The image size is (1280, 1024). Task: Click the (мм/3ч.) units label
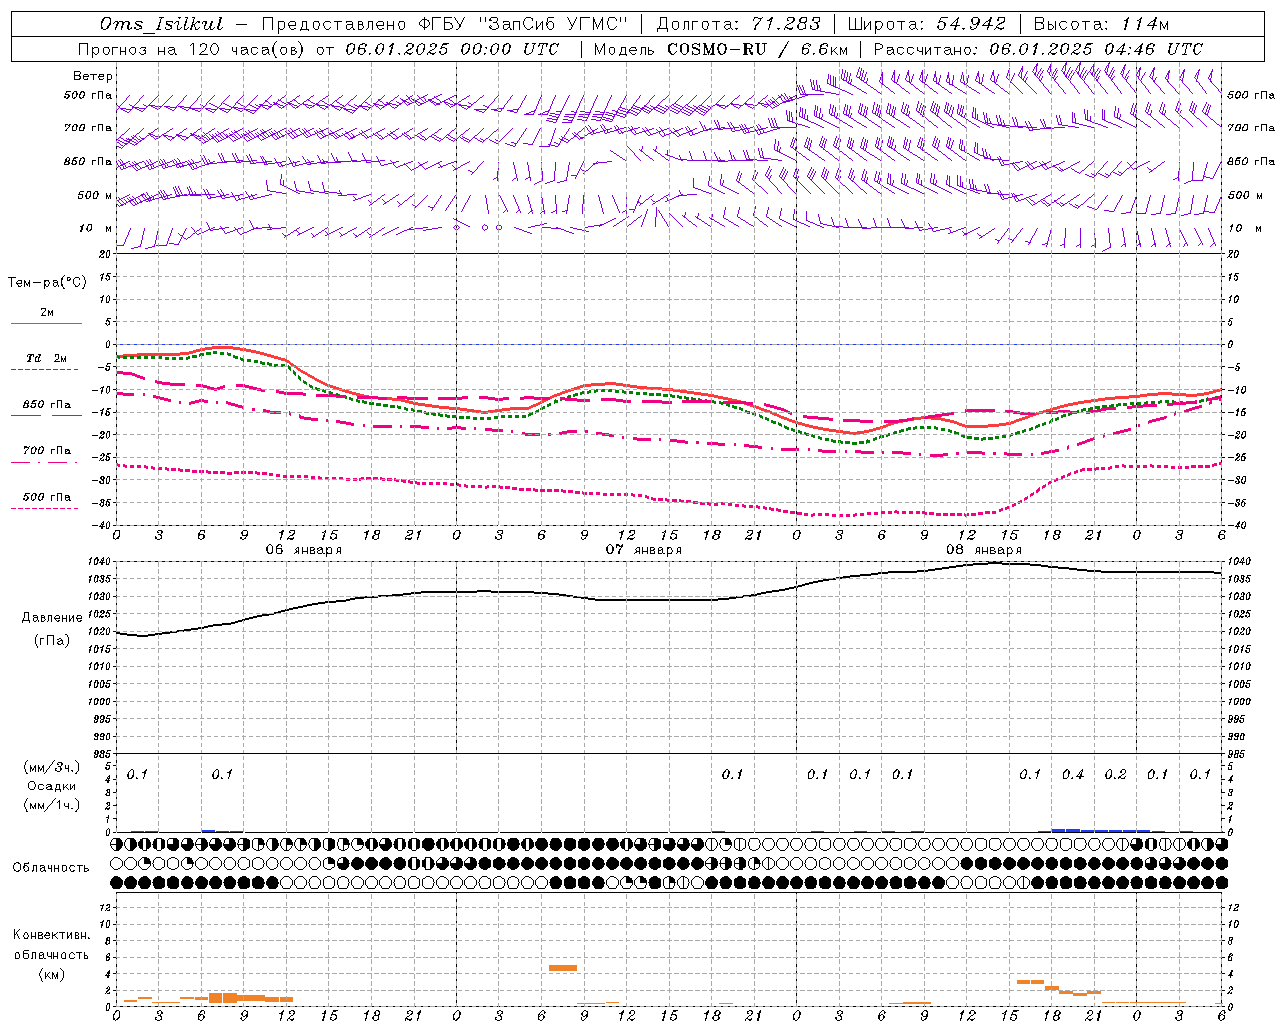pos(52,767)
